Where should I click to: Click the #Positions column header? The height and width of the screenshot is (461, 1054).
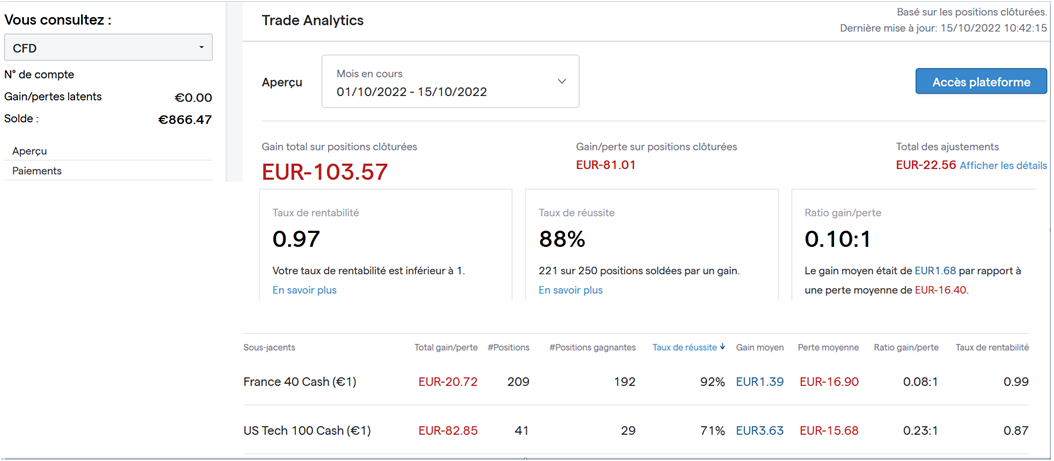[x=508, y=348]
